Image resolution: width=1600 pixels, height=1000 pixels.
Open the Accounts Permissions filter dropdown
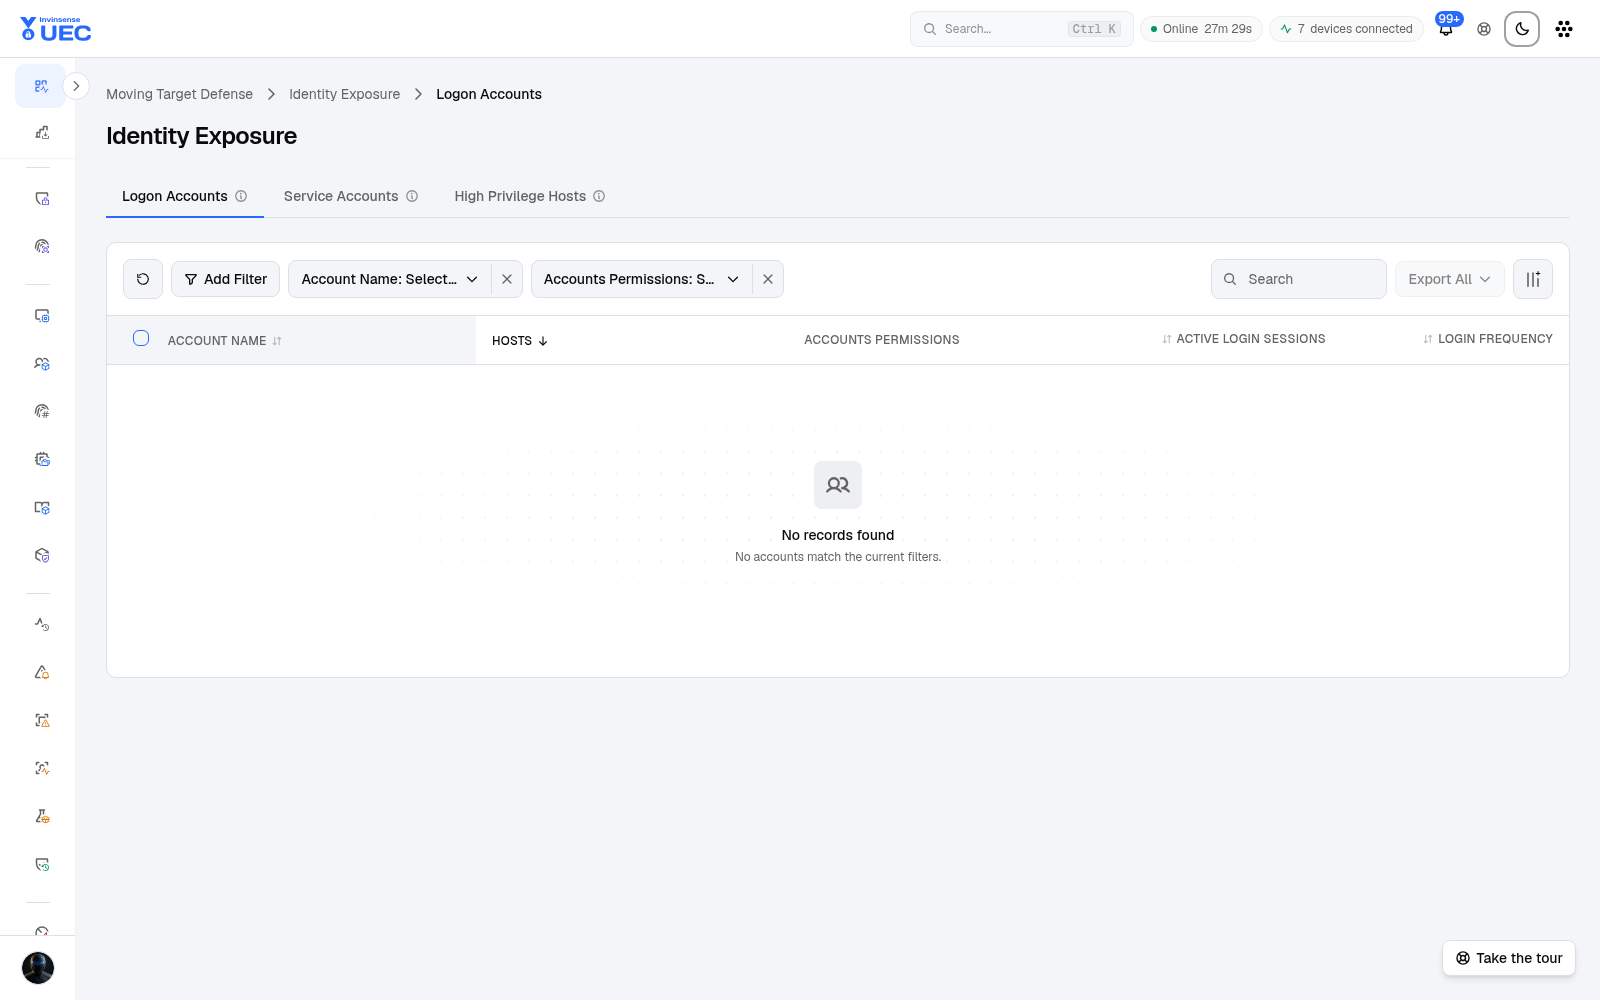pos(641,279)
